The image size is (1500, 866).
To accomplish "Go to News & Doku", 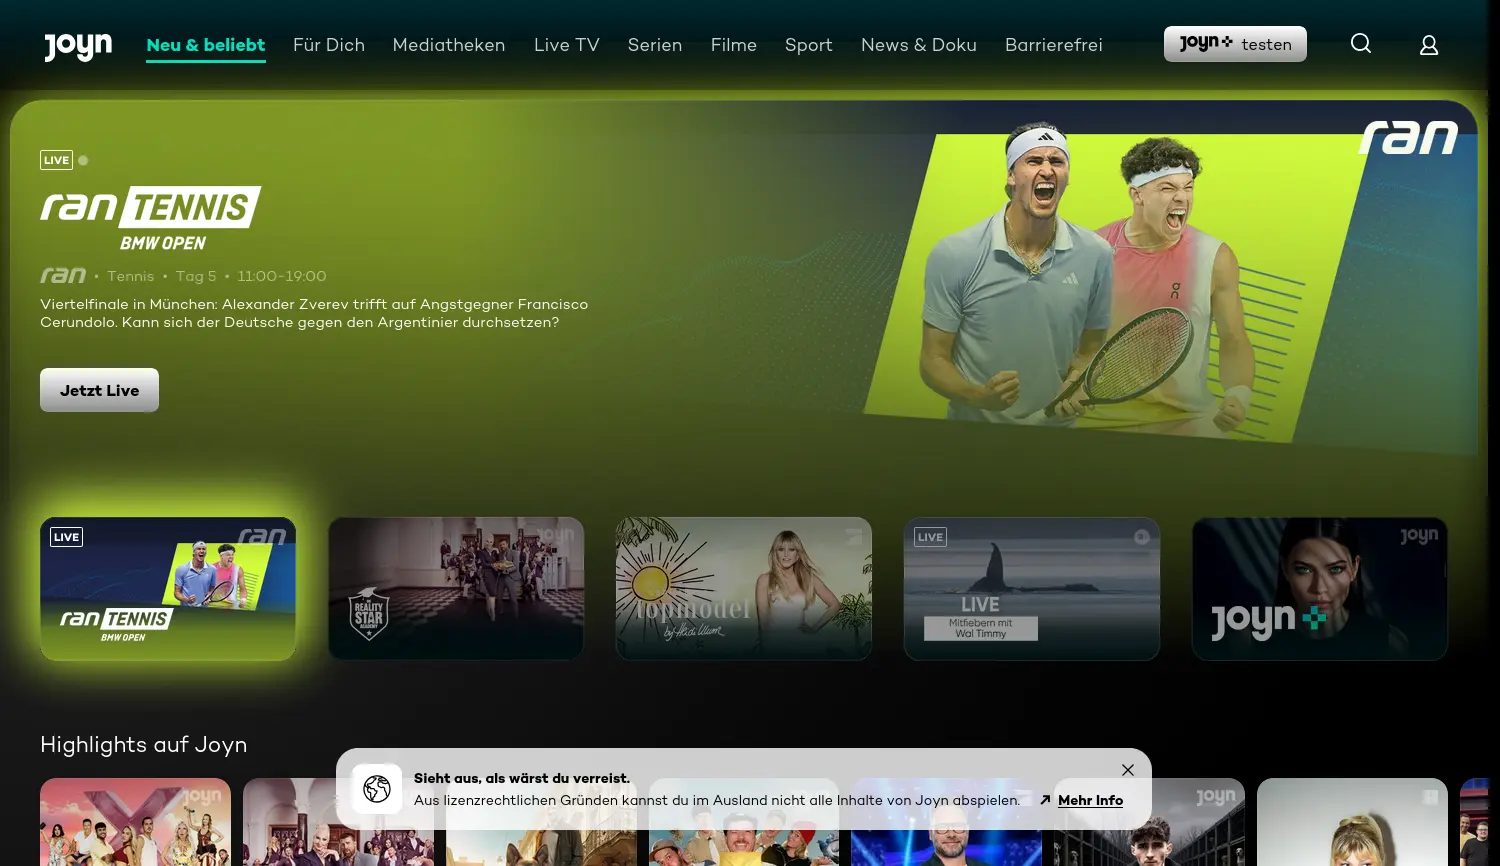I will pos(919,45).
